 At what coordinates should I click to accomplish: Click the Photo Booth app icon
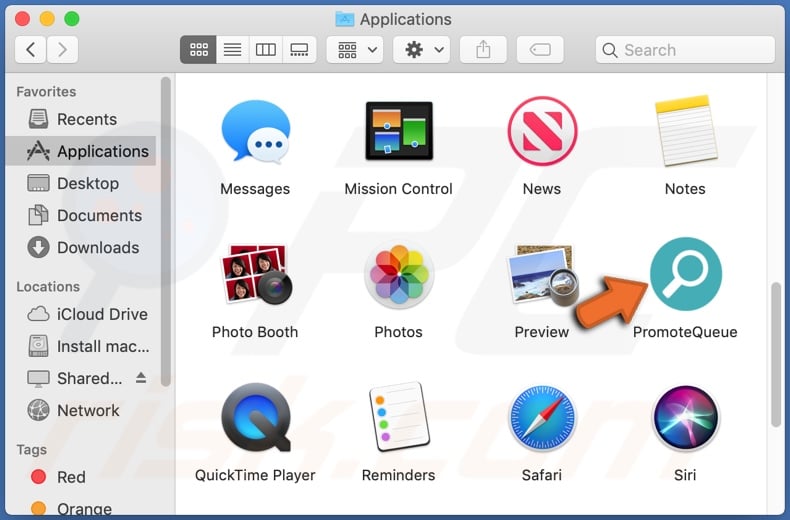click(x=255, y=275)
